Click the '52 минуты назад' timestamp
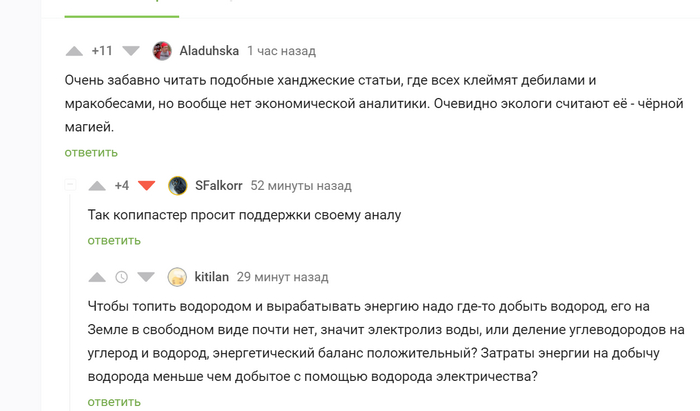Image resolution: width=700 pixels, height=411 pixels. click(301, 185)
